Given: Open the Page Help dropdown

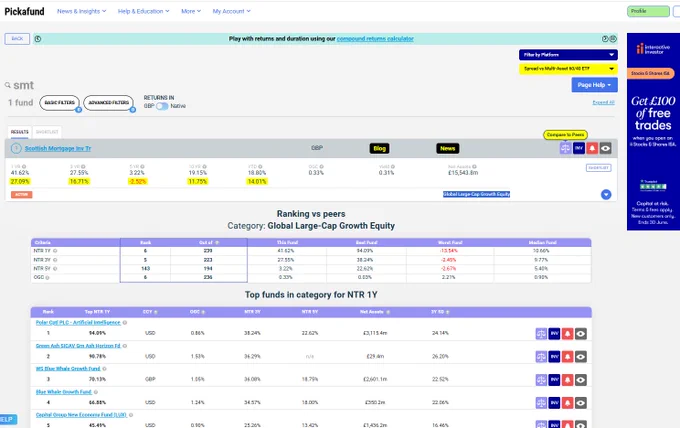Looking at the screenshot, I should click(x=594, y=85).
